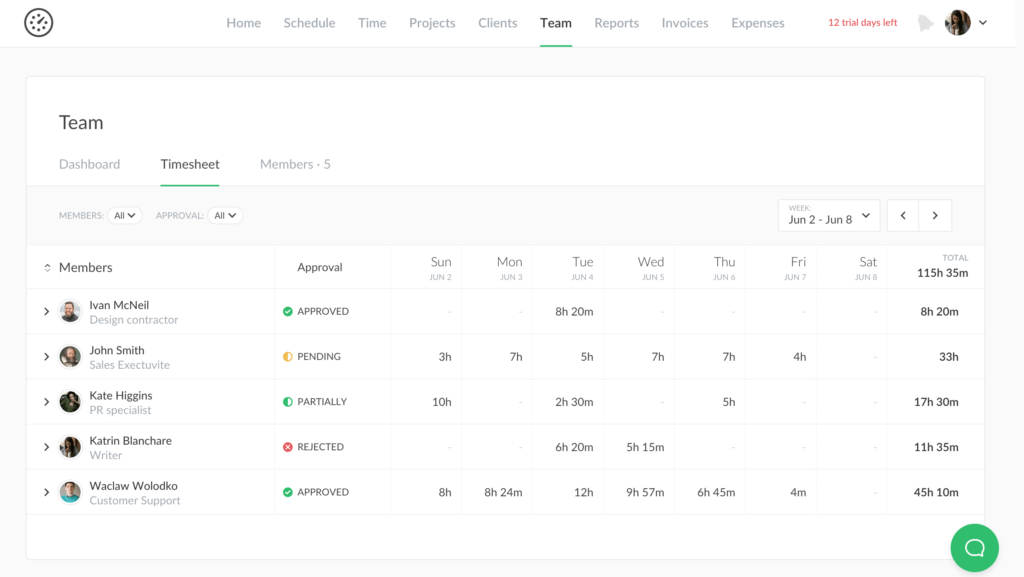Open Kate Higgins' name link
This screenshot has height=577, width=1024.
point(121,396)
